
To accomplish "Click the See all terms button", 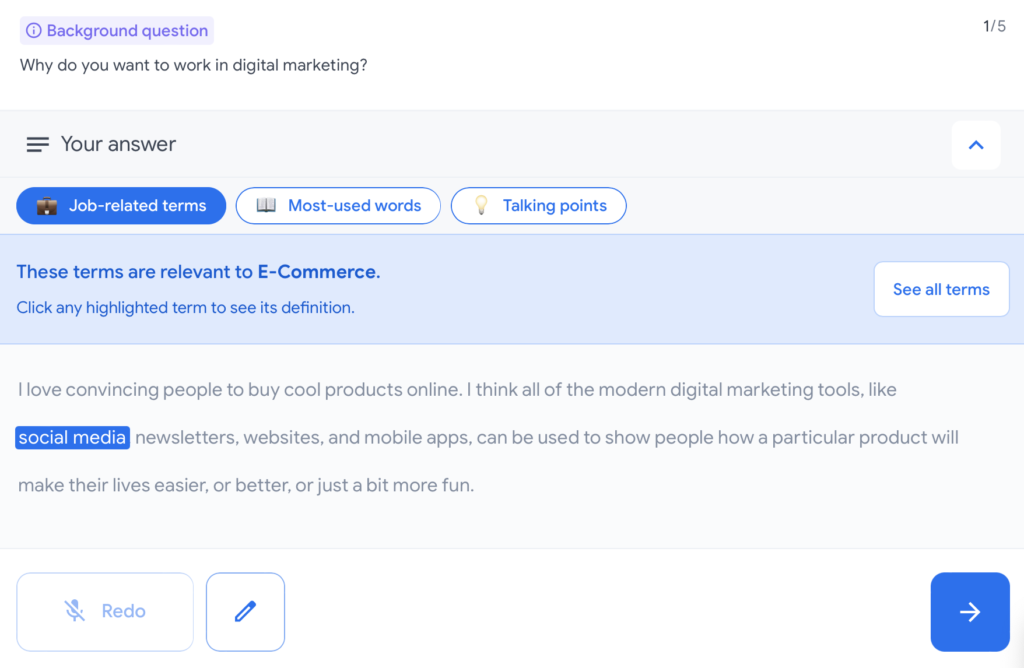I will click(941, 289).
